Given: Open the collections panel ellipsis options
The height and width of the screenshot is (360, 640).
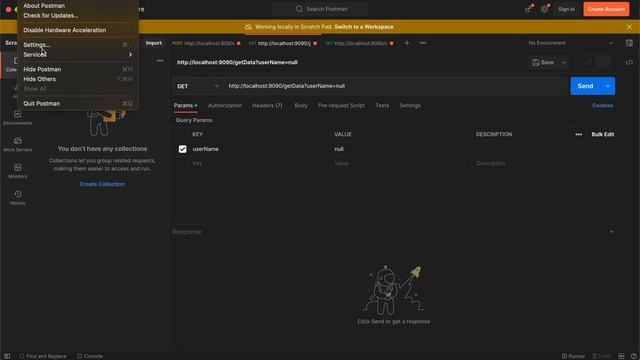Looking at the screenshot, I should pyautogui.click(x=160, y=61).
